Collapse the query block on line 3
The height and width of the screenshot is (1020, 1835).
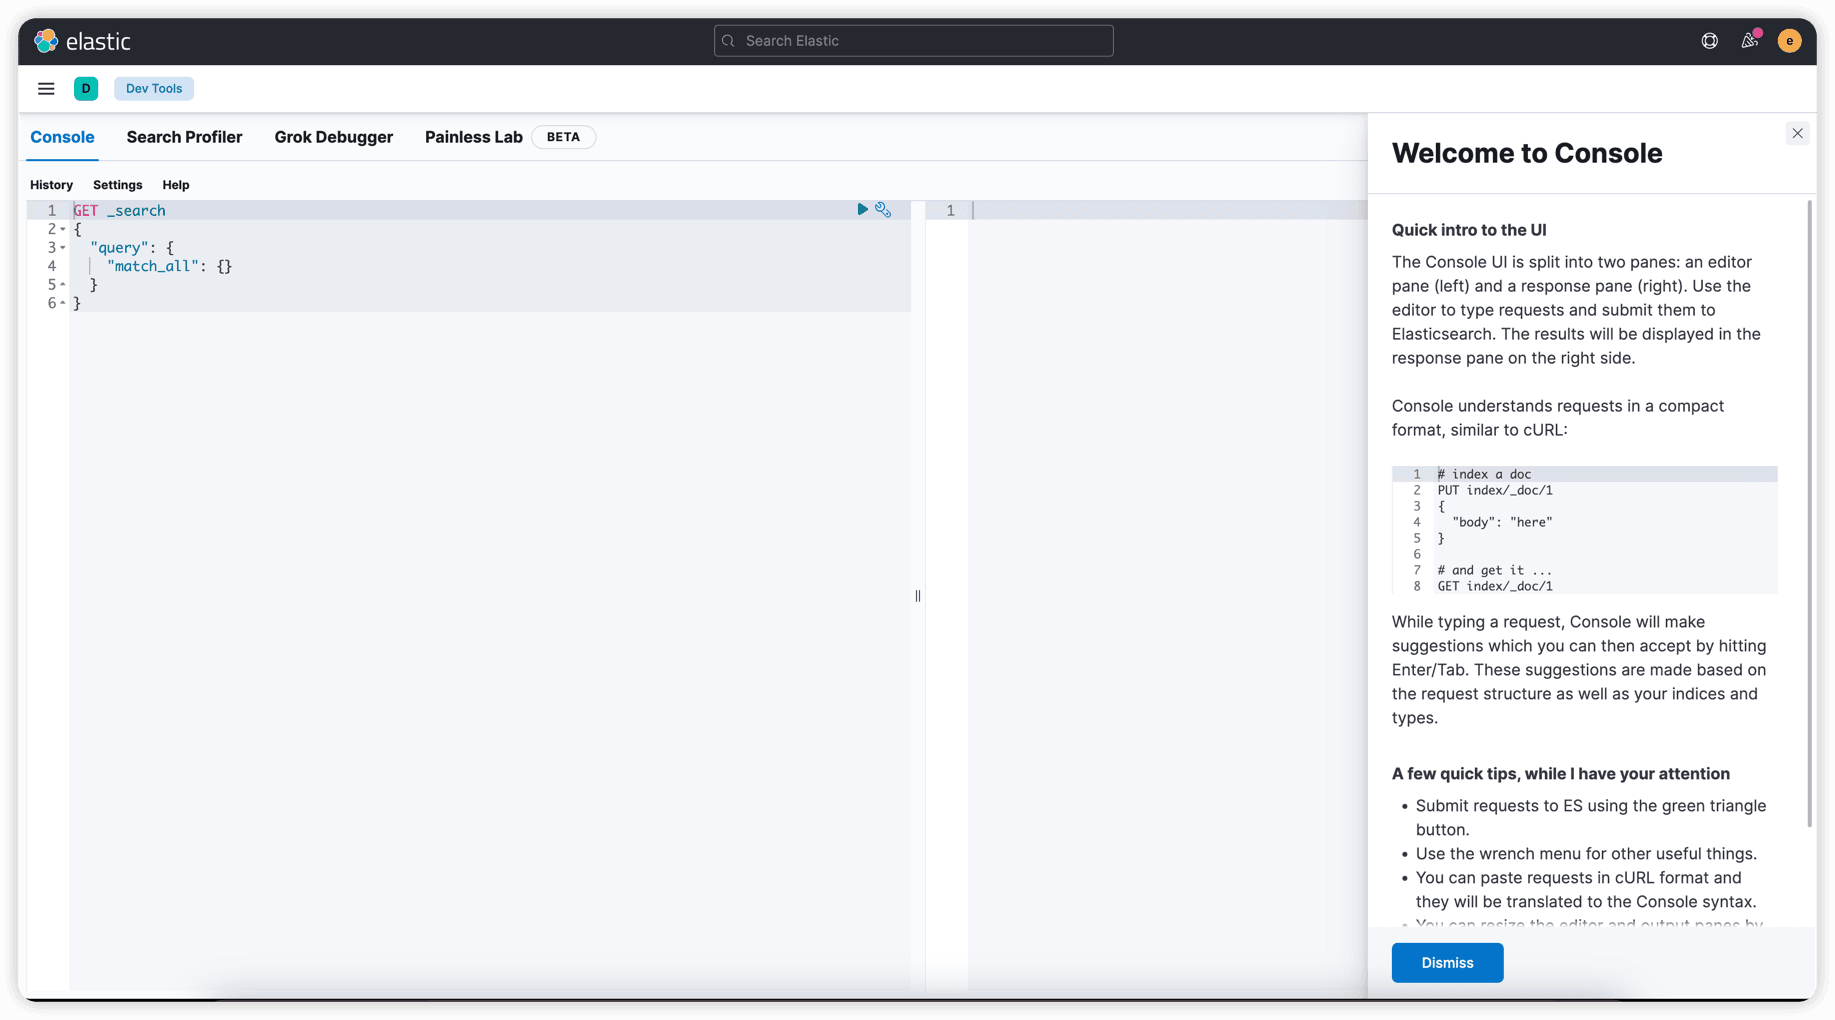point(62,248)
